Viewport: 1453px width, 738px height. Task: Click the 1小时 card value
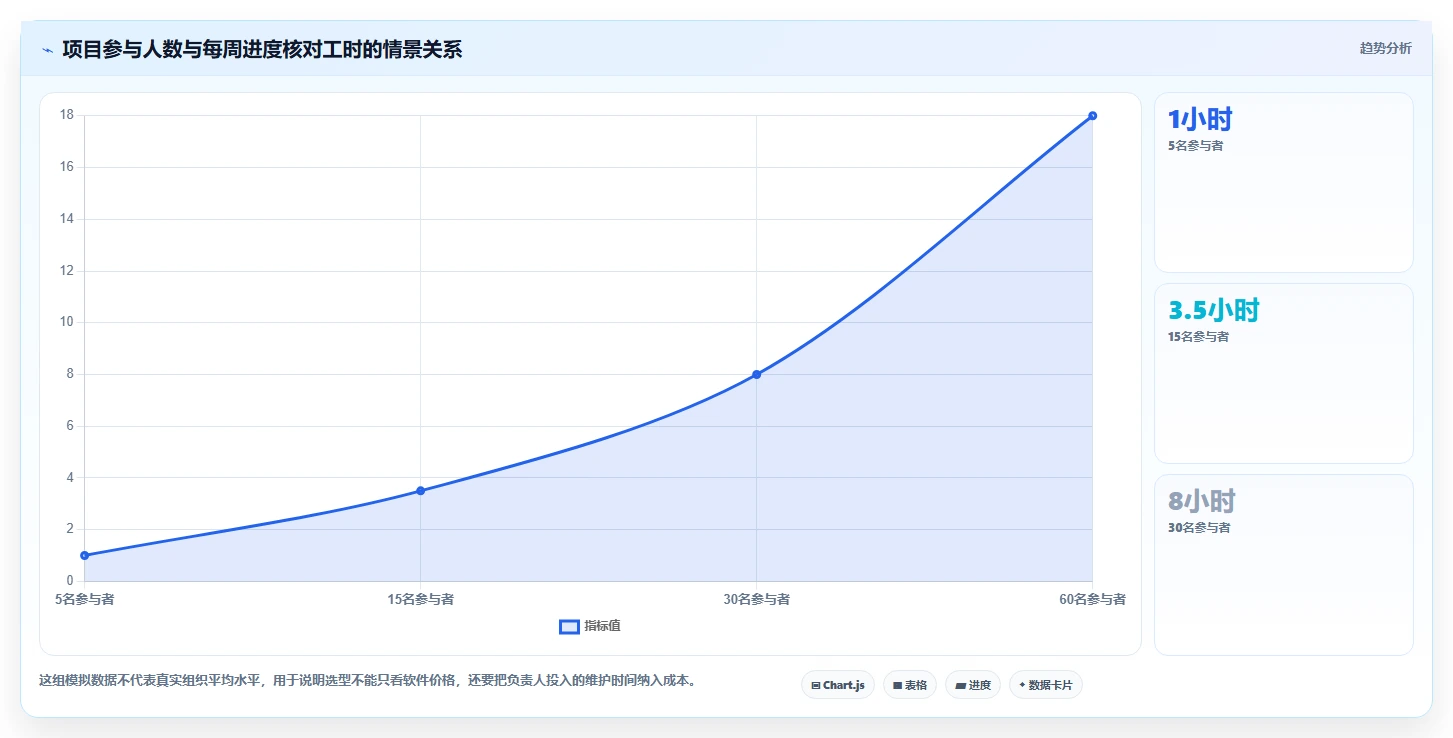pyautogui.click(x=1200, y=120)
